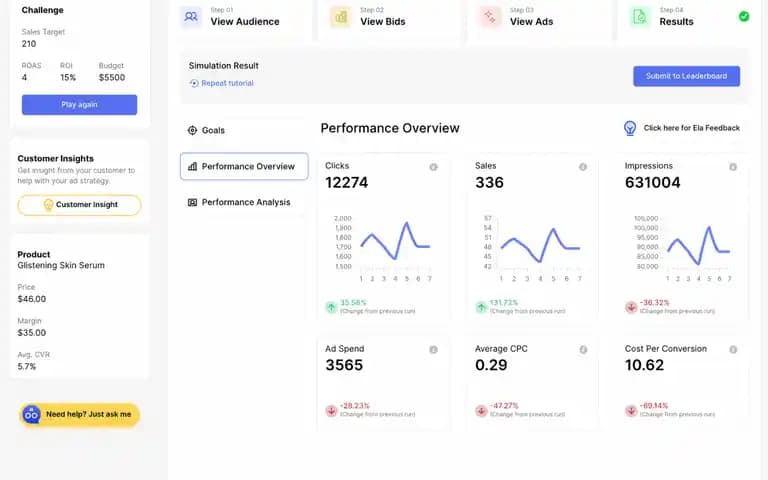Click the Ela Feedback lightbulb icon
Image resolution: width=768 pixels, height=480 pixels.
pos(630,128)
